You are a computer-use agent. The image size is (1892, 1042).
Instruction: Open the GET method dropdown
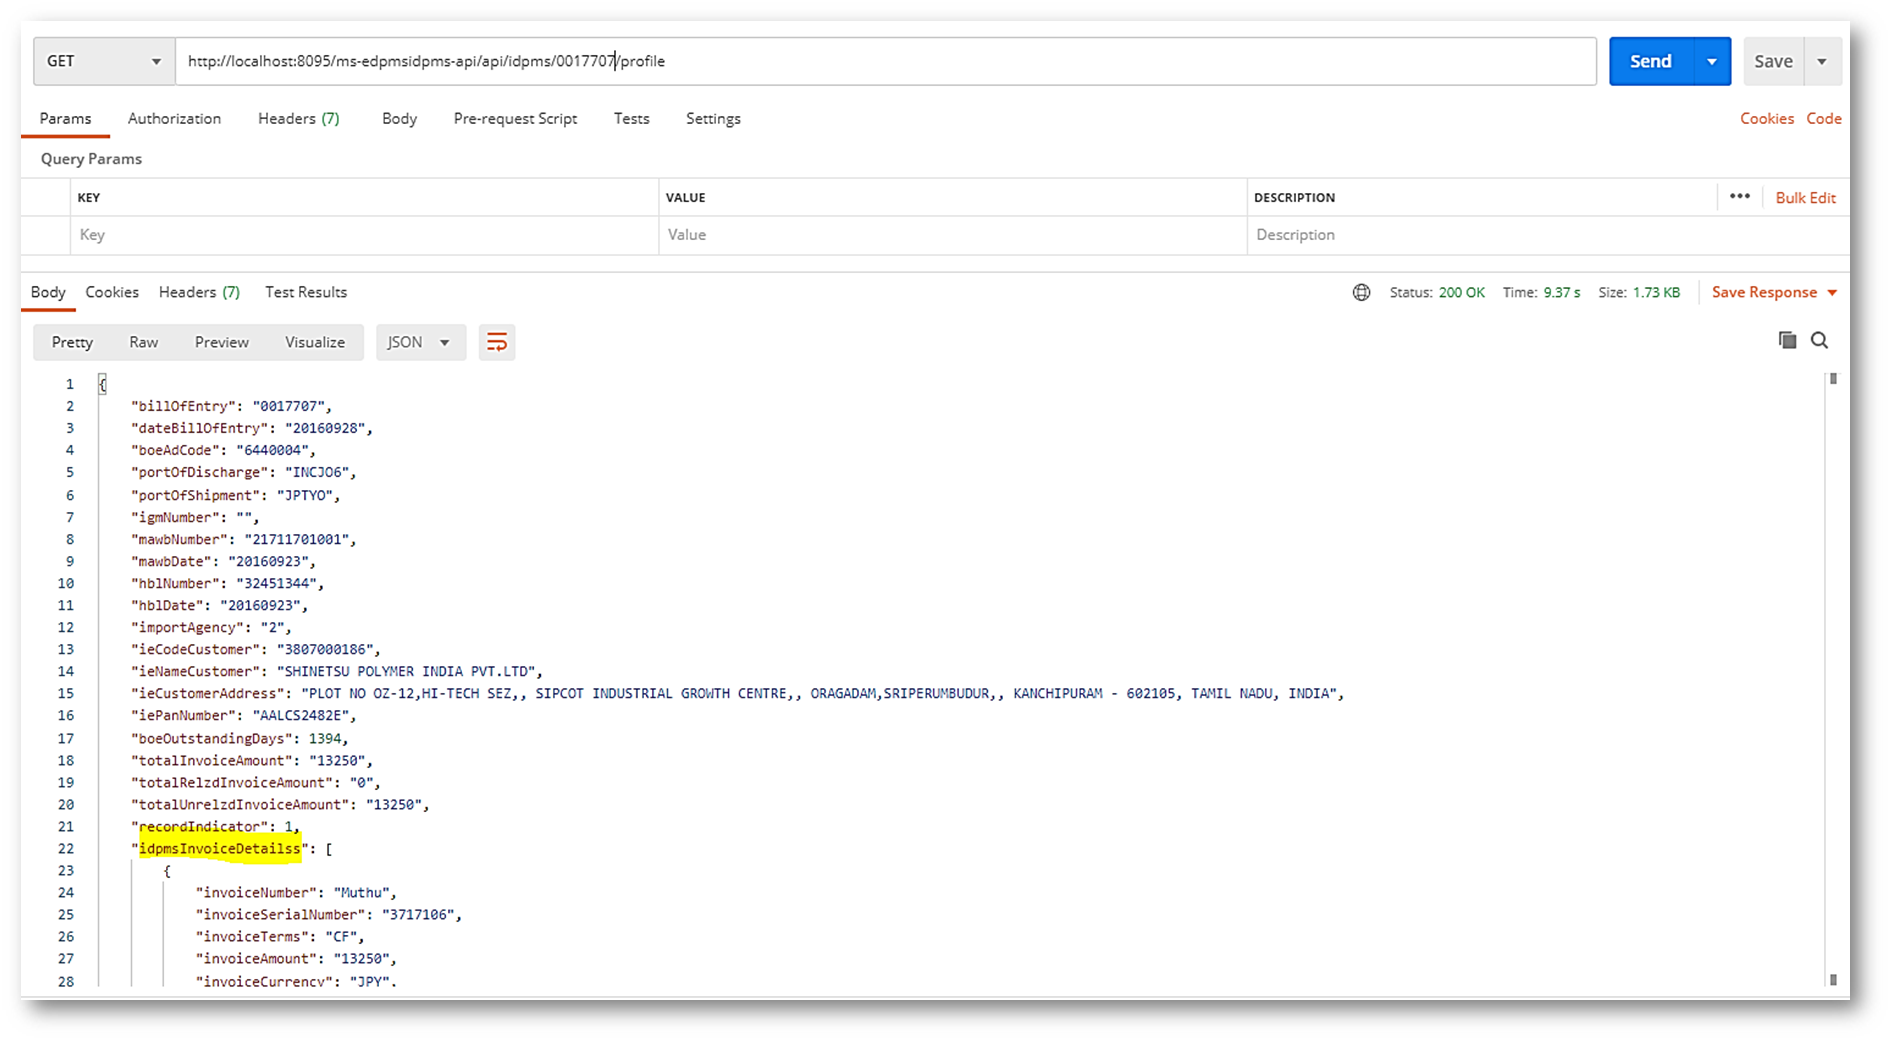tap(103, 62)
